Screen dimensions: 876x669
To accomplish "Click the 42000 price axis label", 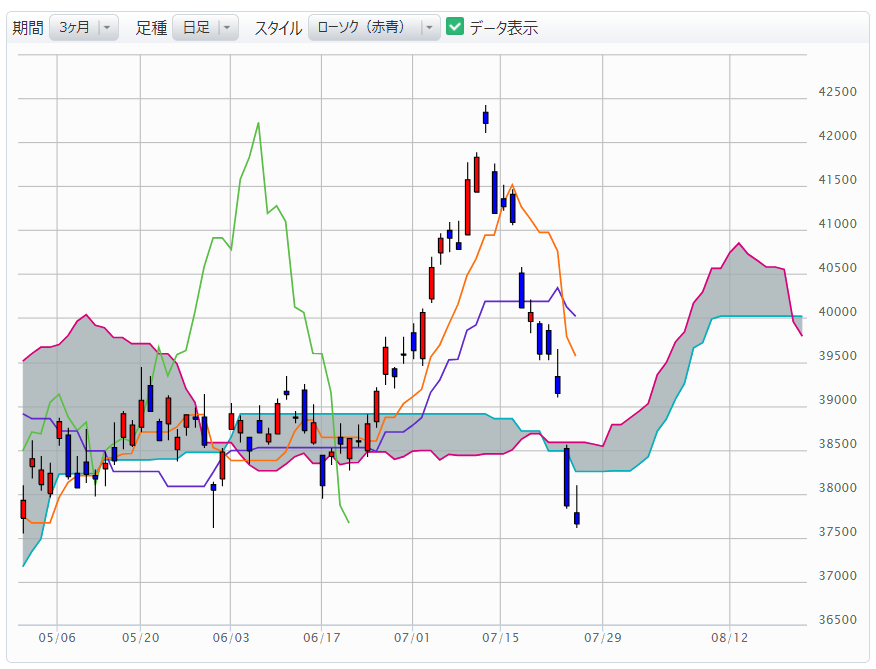I will pos(837,136).
